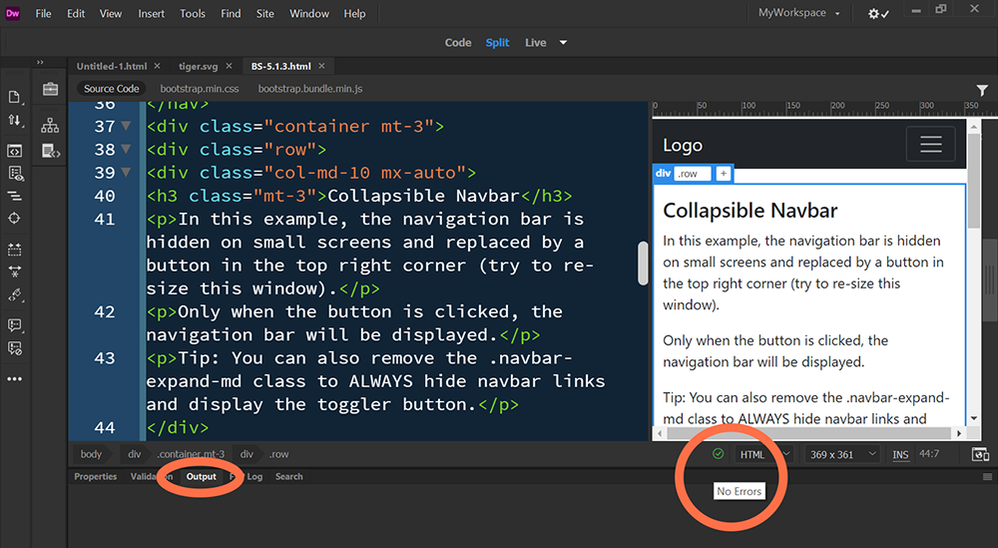The height and width of the screenshot is (548, 998).
Task: Click the Live View options icon
Action: (x=14, y=151)
